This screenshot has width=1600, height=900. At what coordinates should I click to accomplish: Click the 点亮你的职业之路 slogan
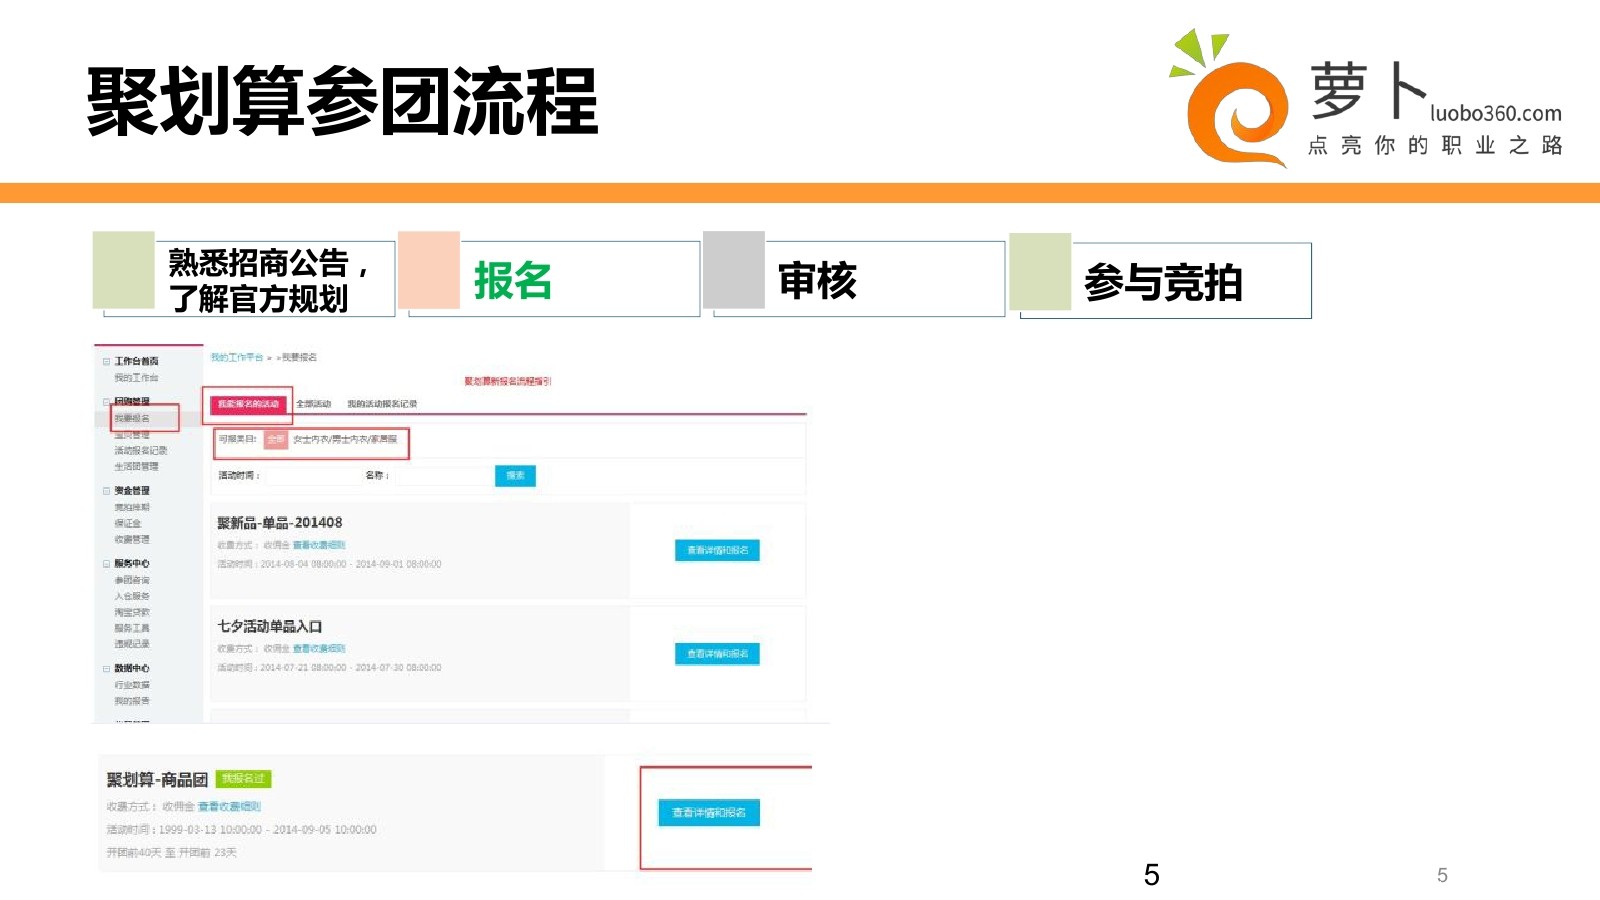(x=1436, y=146)
